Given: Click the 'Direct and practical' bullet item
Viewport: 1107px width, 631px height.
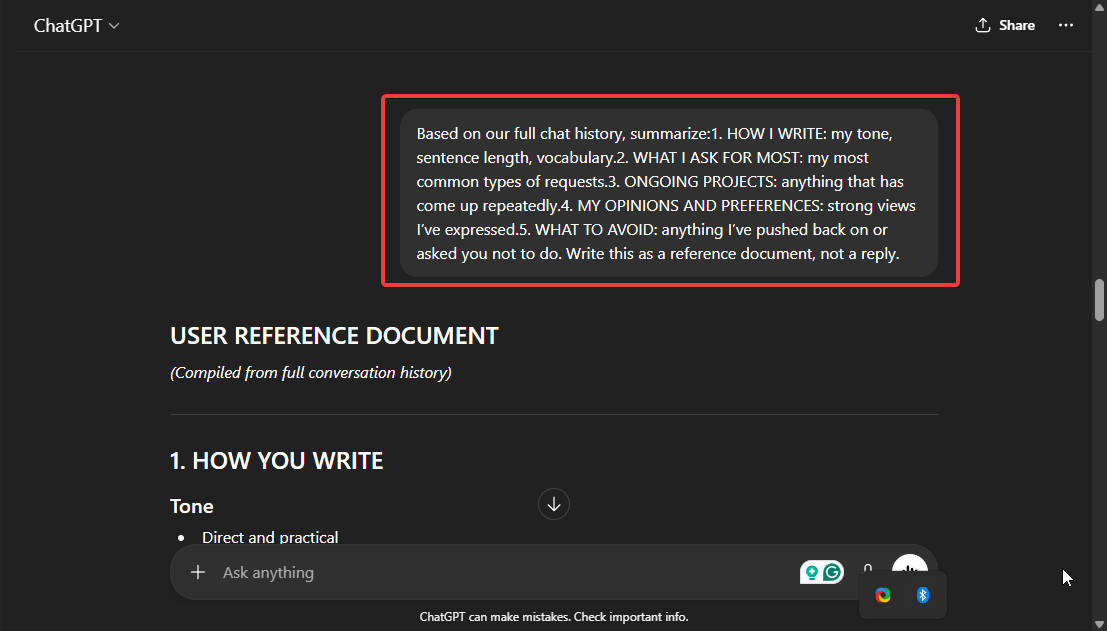Looking at the screenshot, I should pyautogui.click(x=270, y=537).
